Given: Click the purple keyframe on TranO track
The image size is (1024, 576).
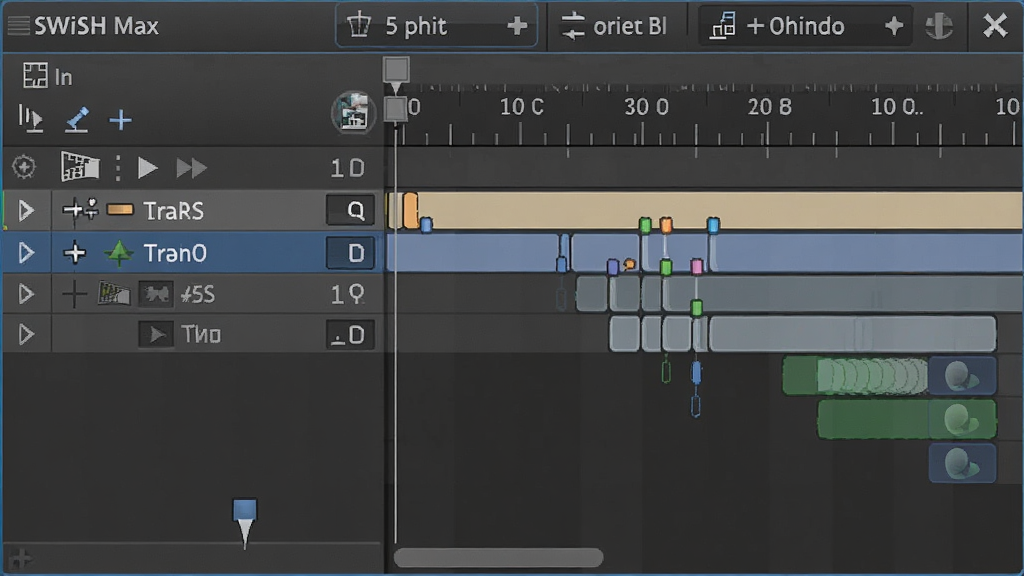Looking at the screenshot, I should pyautogui.click(x=613, y=266).
